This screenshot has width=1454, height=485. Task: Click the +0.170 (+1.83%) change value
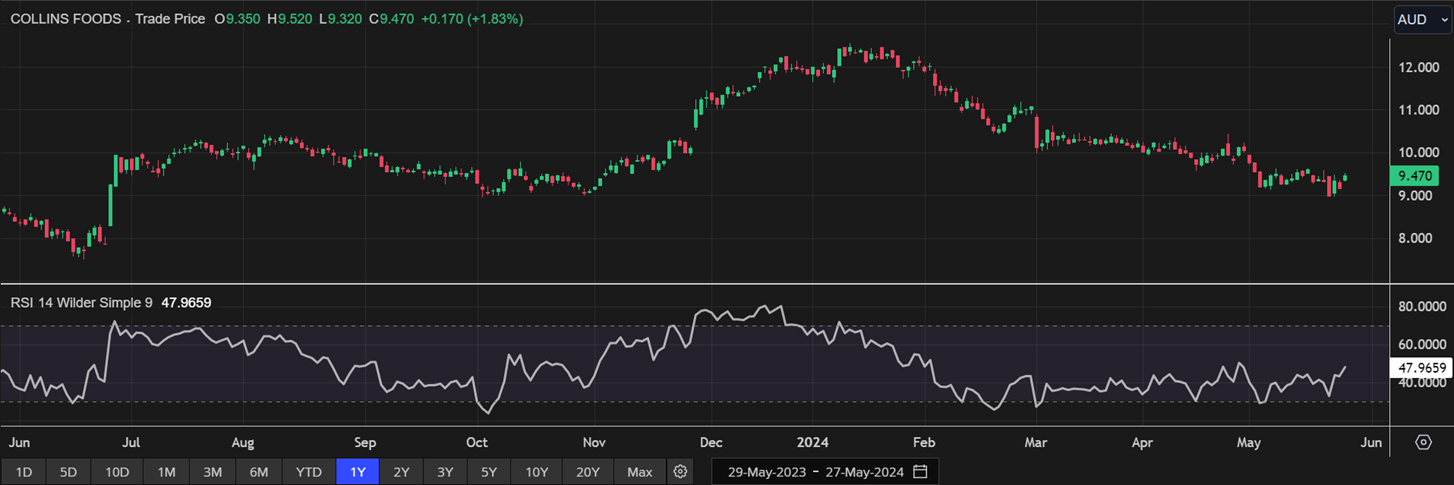click(x=473, y=19)
